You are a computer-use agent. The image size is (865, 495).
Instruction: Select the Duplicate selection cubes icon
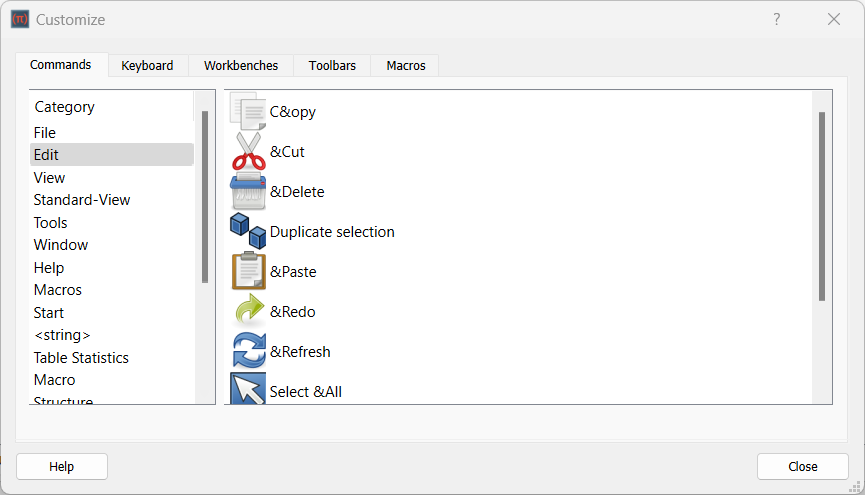(248, 231)
